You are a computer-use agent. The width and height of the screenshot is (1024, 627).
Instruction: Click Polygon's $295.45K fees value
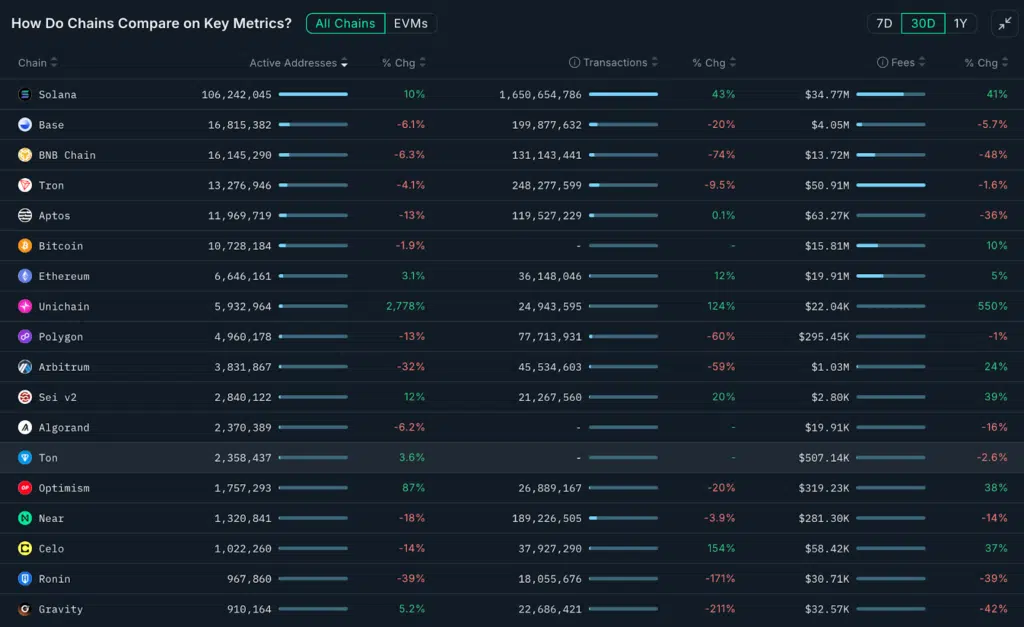tap(824, 336)
